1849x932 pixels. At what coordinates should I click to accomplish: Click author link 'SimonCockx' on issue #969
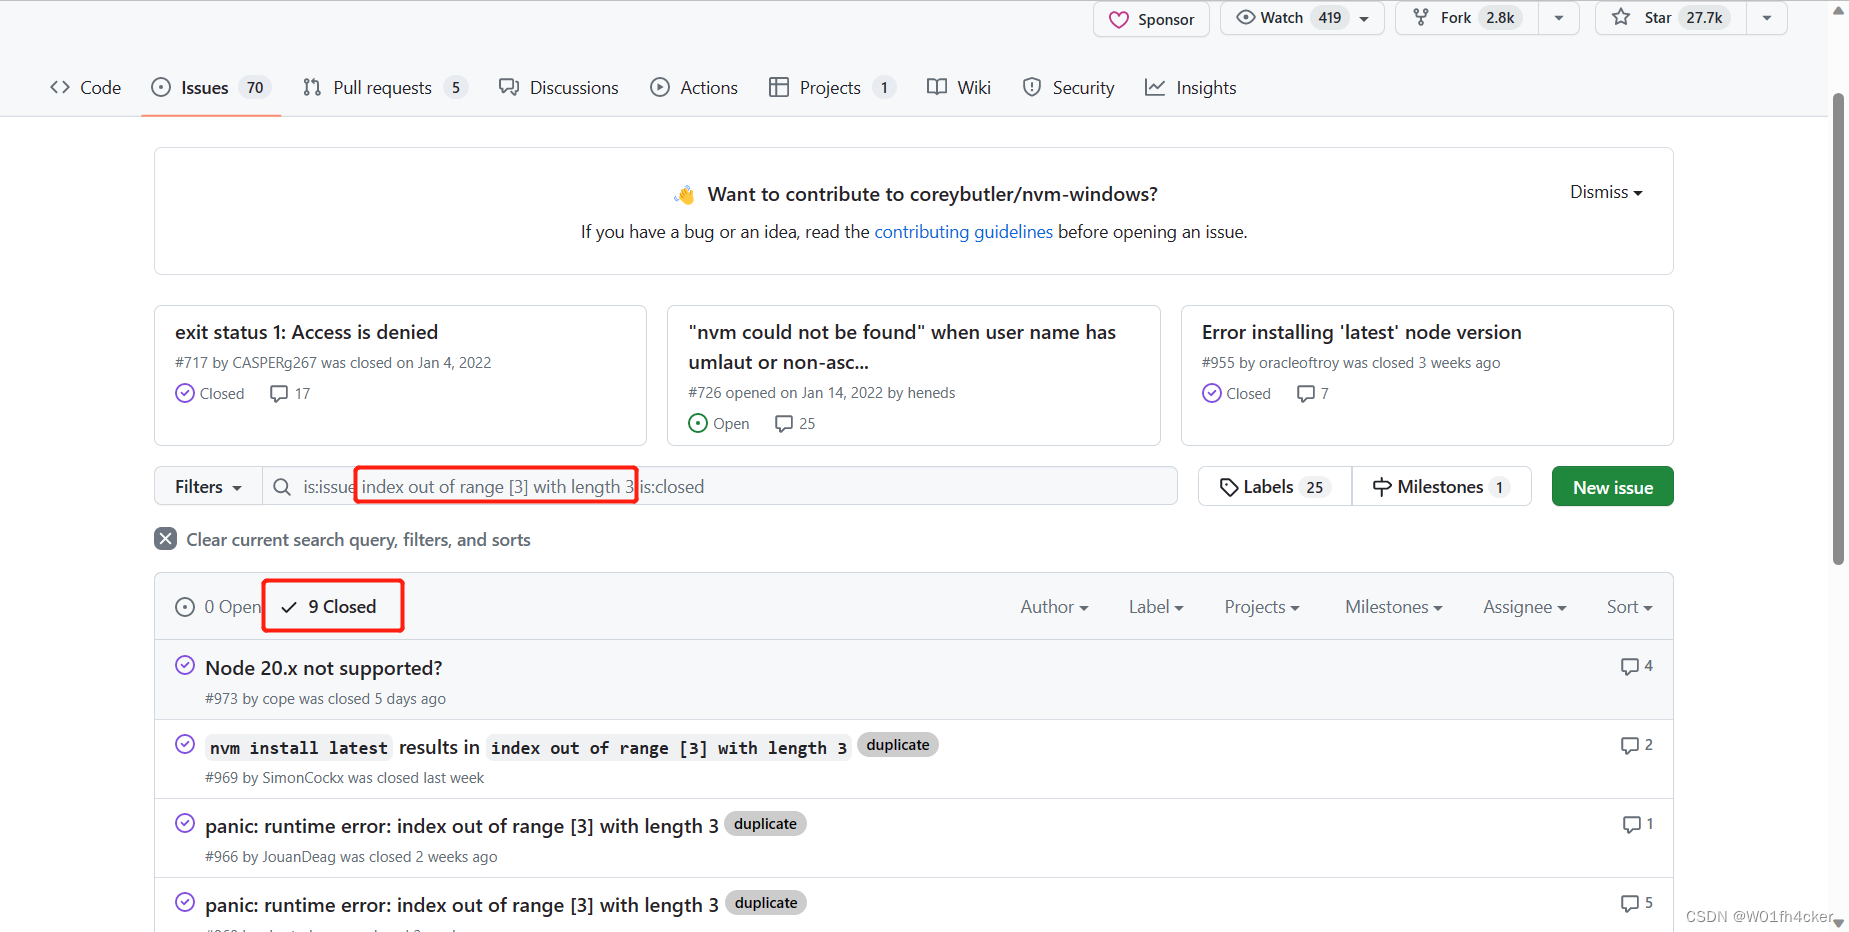click(x=303, y=778)
